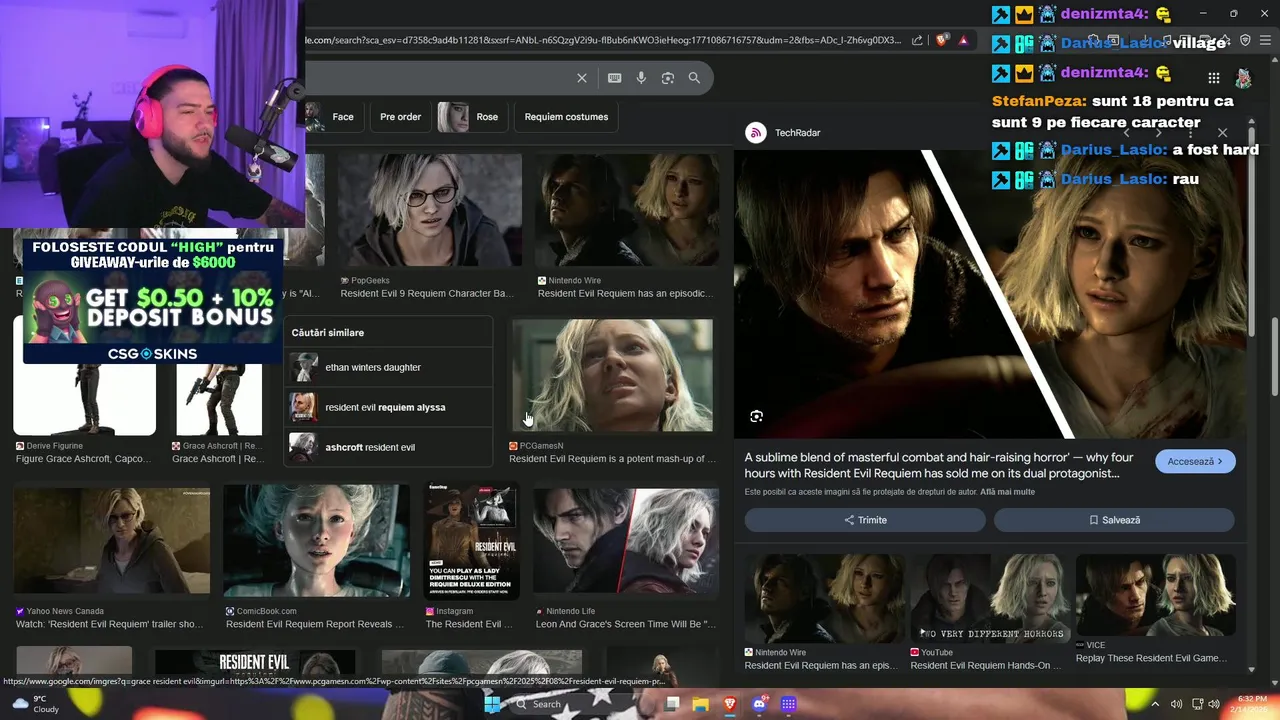
Task: Open Brave browser from the taskbar
Action: [x=730, y=704]
